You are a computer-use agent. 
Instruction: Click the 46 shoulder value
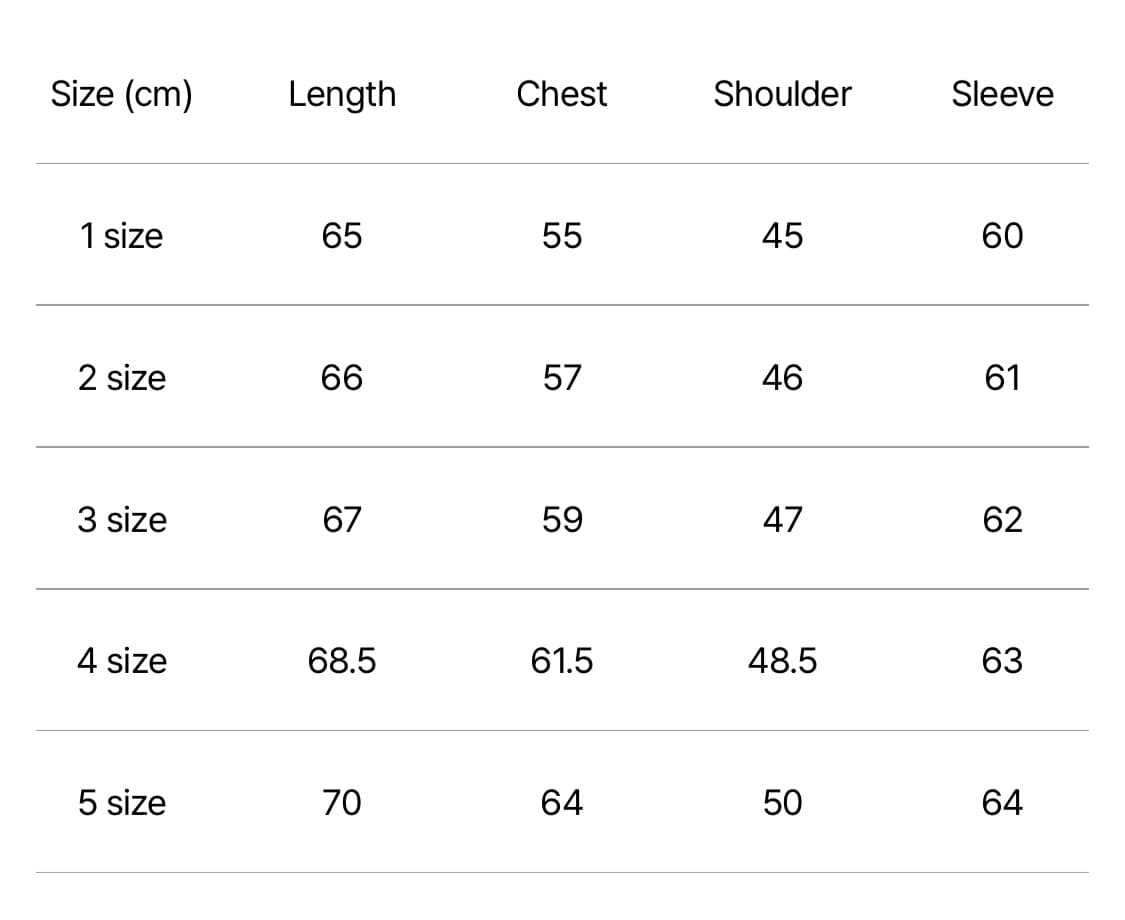click(782, 378)
